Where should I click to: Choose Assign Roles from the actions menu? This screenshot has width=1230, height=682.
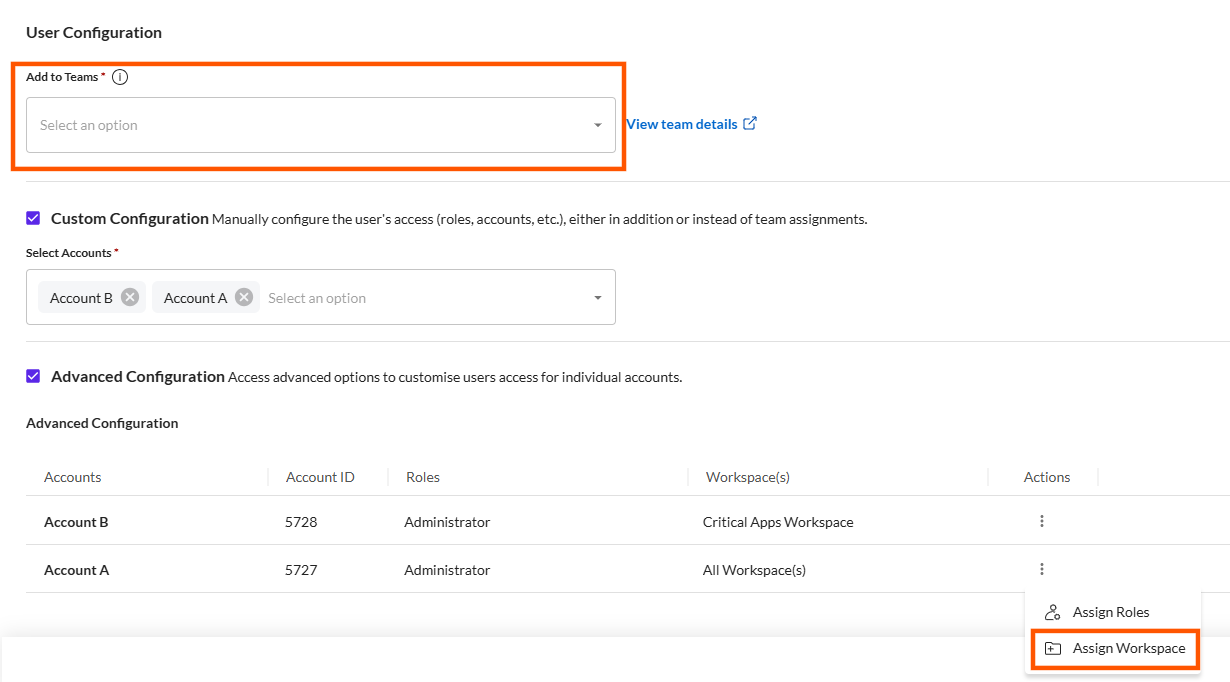[1112, 612]
